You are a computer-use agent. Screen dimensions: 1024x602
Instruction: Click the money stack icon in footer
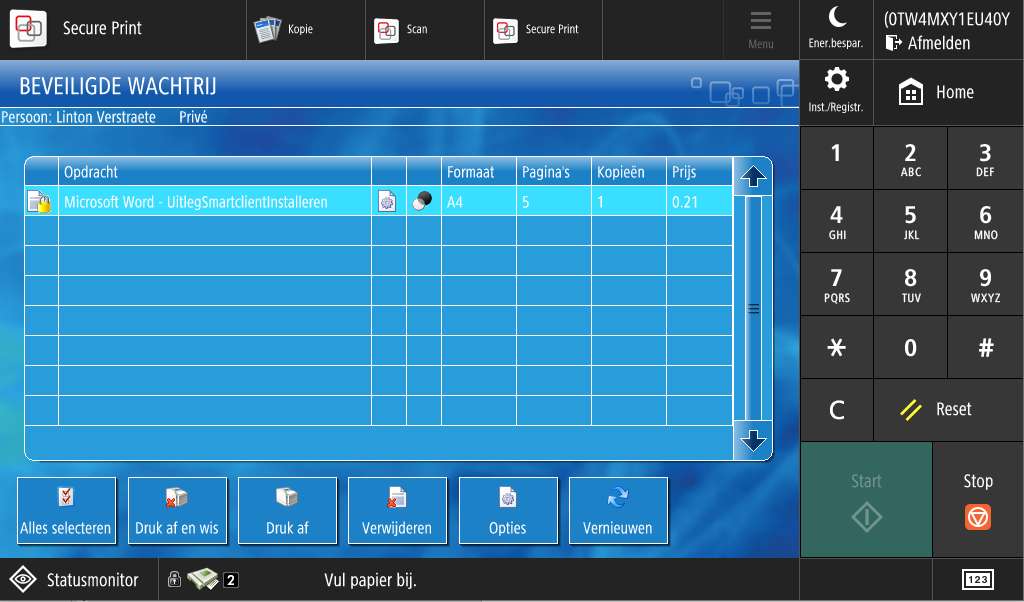[203, 578]
